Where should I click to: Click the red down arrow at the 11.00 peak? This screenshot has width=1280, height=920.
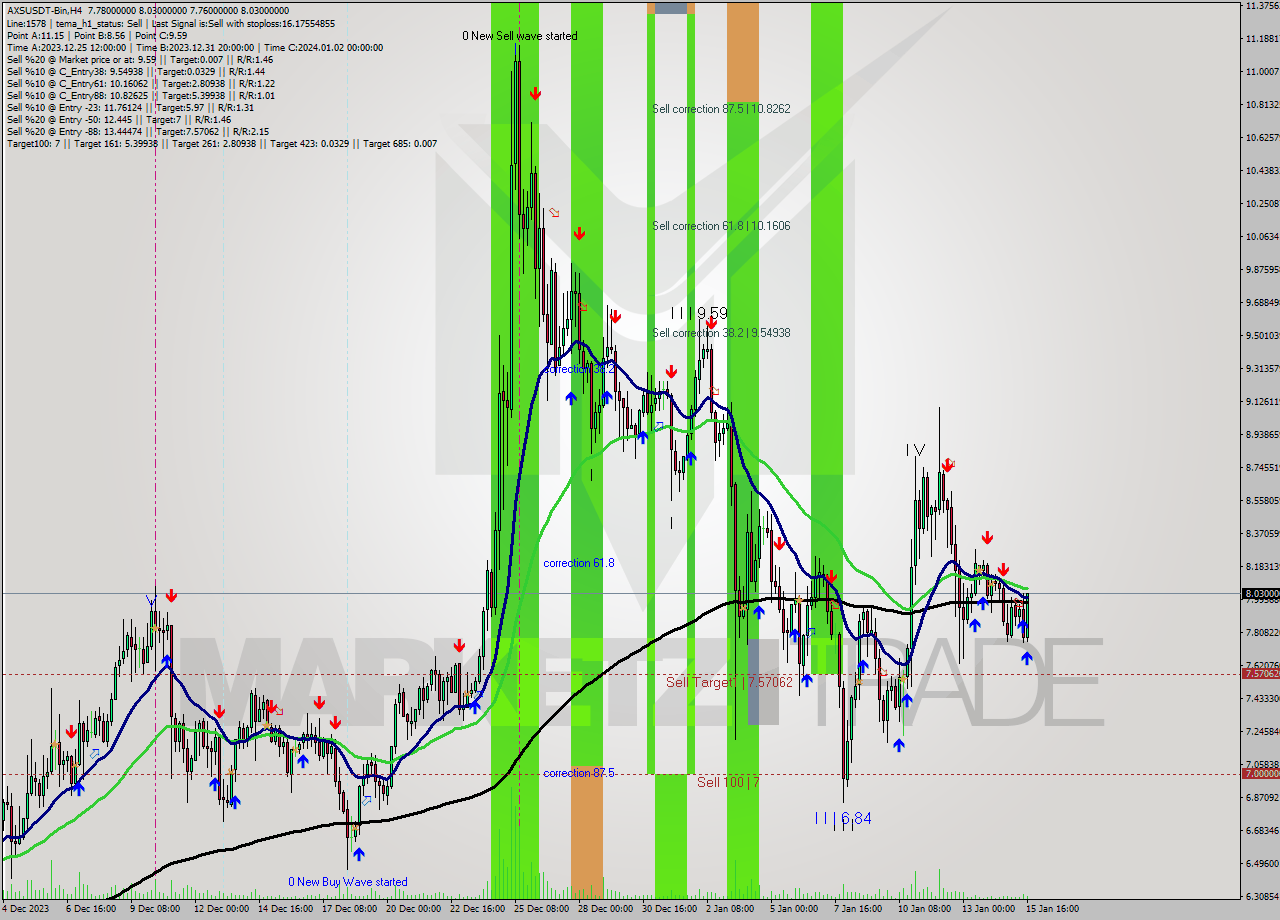point(536,93)
